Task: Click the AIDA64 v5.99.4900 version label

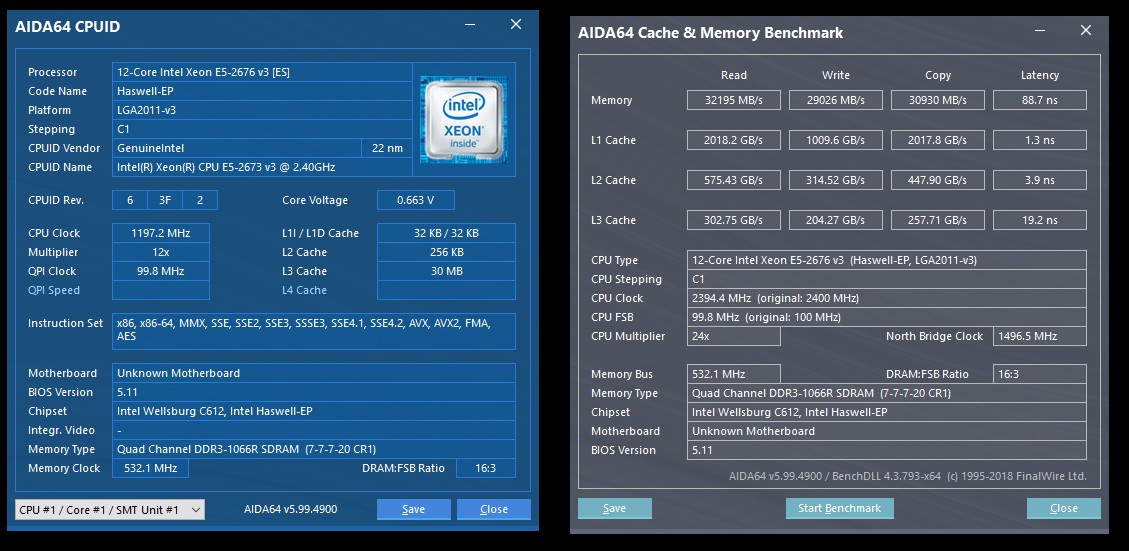Action: (290, 509)
